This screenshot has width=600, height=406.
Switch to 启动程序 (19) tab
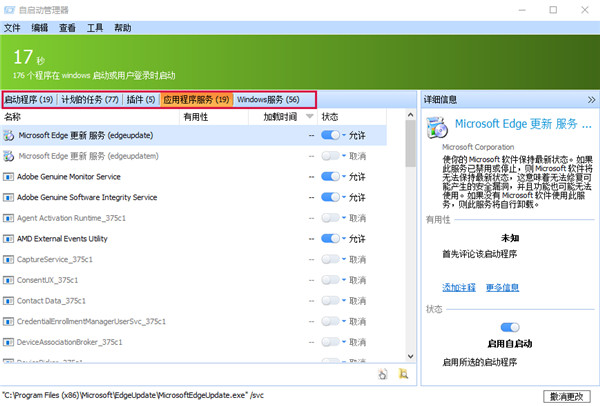29,100
